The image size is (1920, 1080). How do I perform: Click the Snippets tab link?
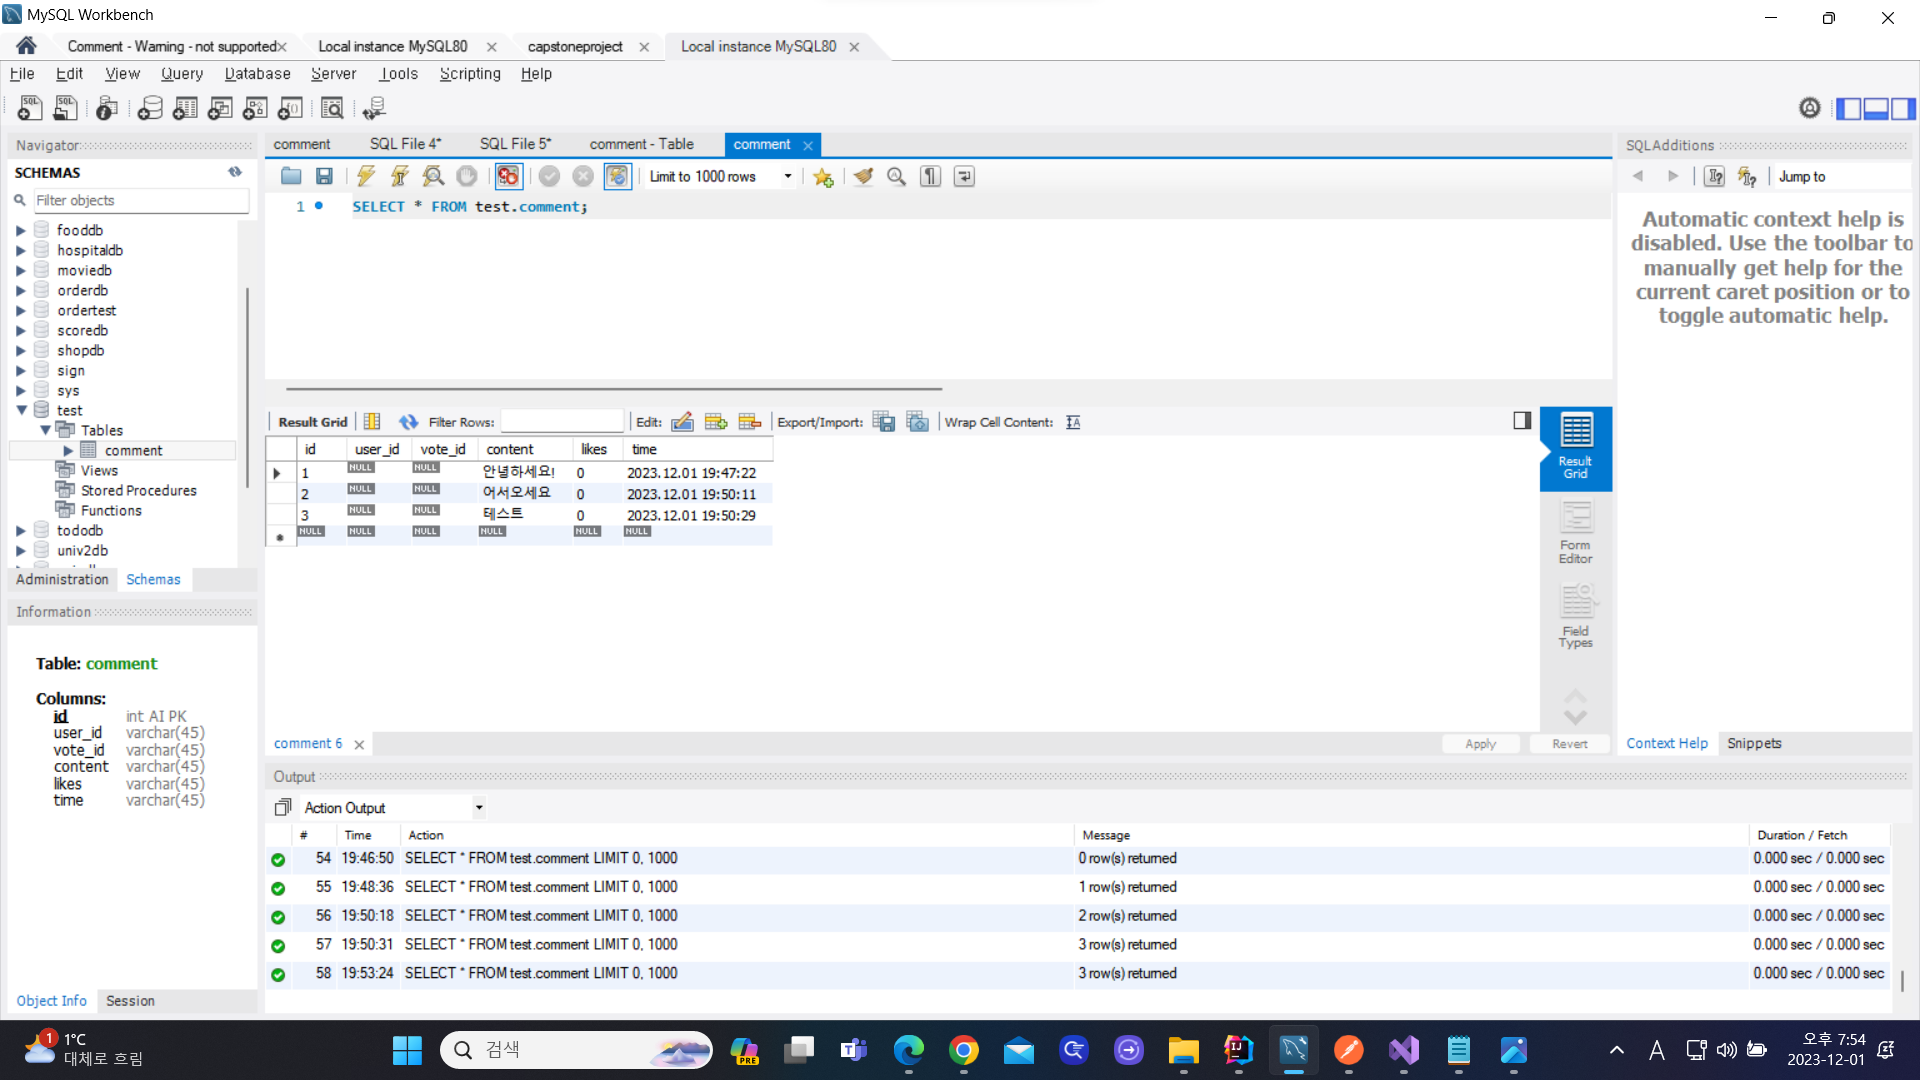tap(1754, 743)
